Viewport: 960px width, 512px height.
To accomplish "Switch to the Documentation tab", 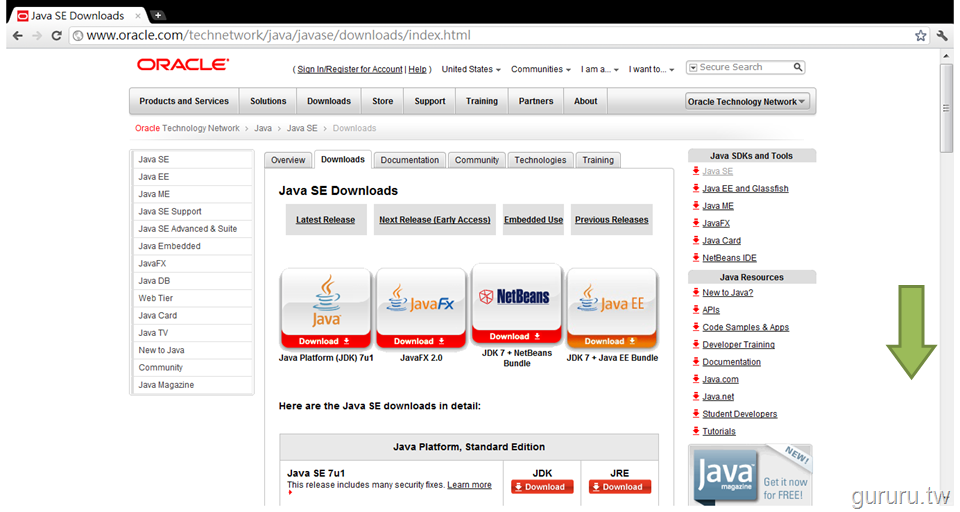I will tap(410, 160).
